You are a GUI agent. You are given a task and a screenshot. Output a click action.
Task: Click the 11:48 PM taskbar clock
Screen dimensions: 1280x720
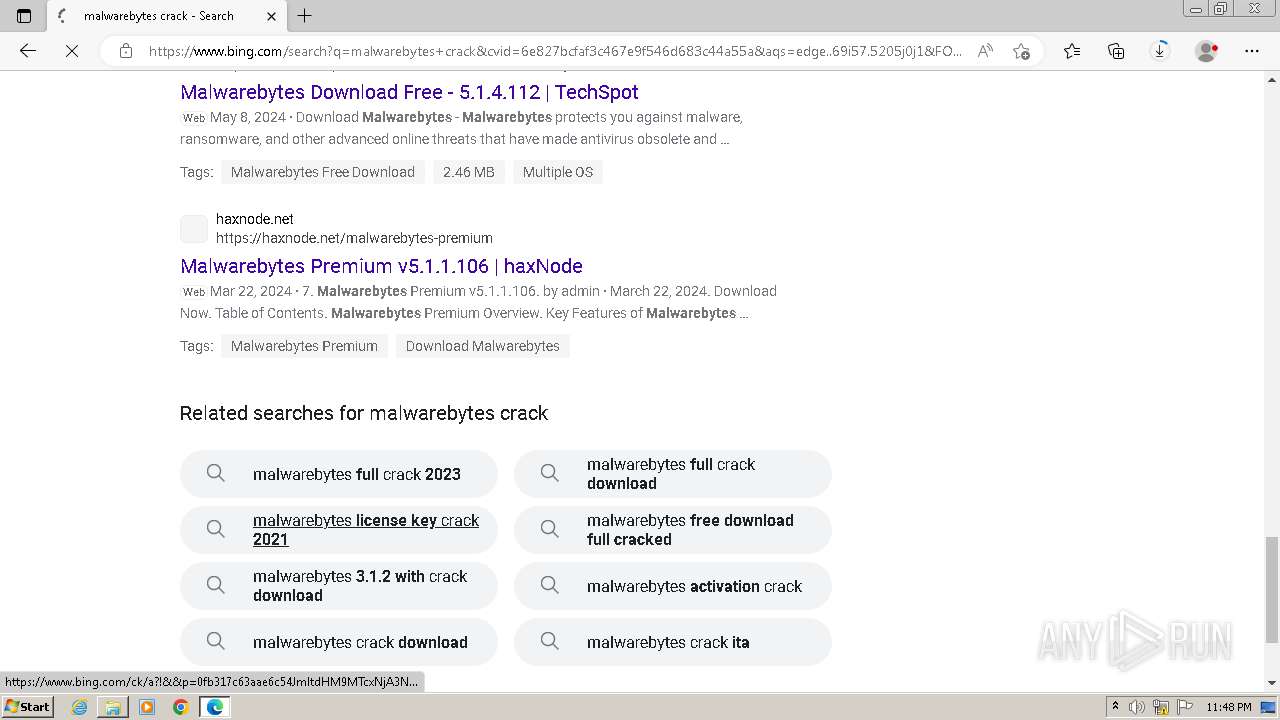pos(1229,707)
